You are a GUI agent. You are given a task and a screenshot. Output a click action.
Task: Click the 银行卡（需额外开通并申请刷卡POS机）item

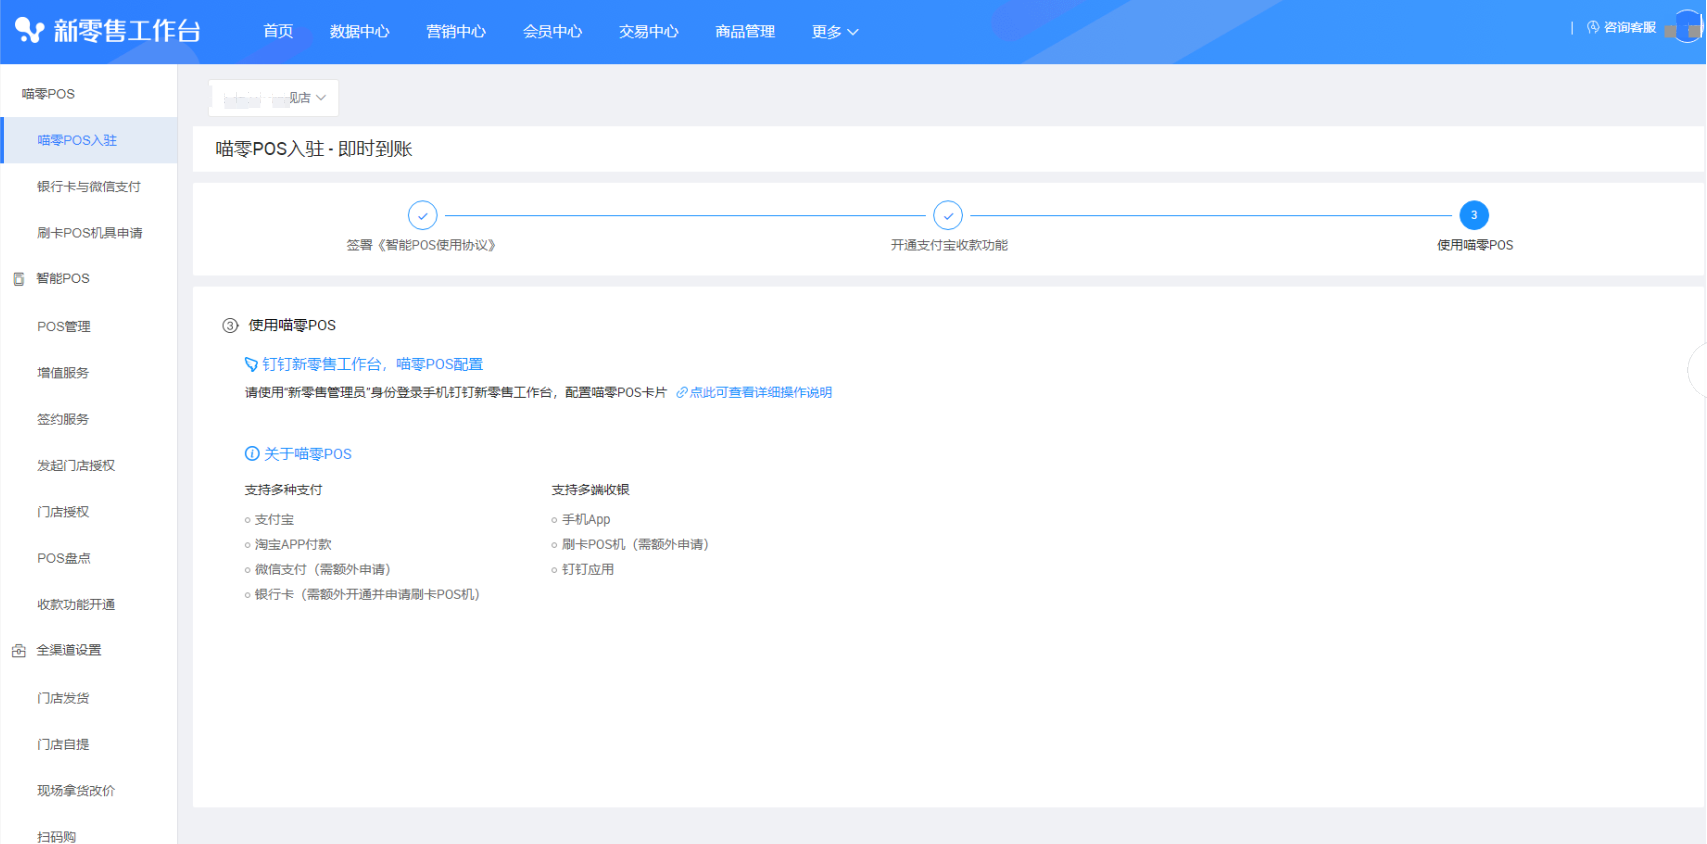point(368,595)
